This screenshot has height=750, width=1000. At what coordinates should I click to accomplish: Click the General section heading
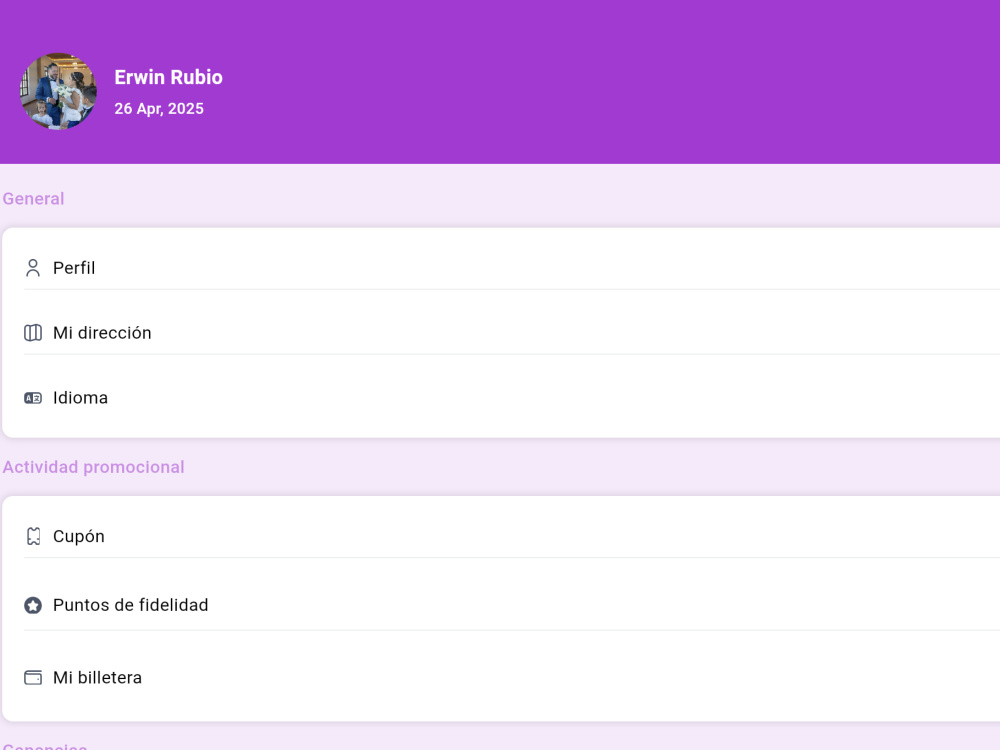[33, 198]
